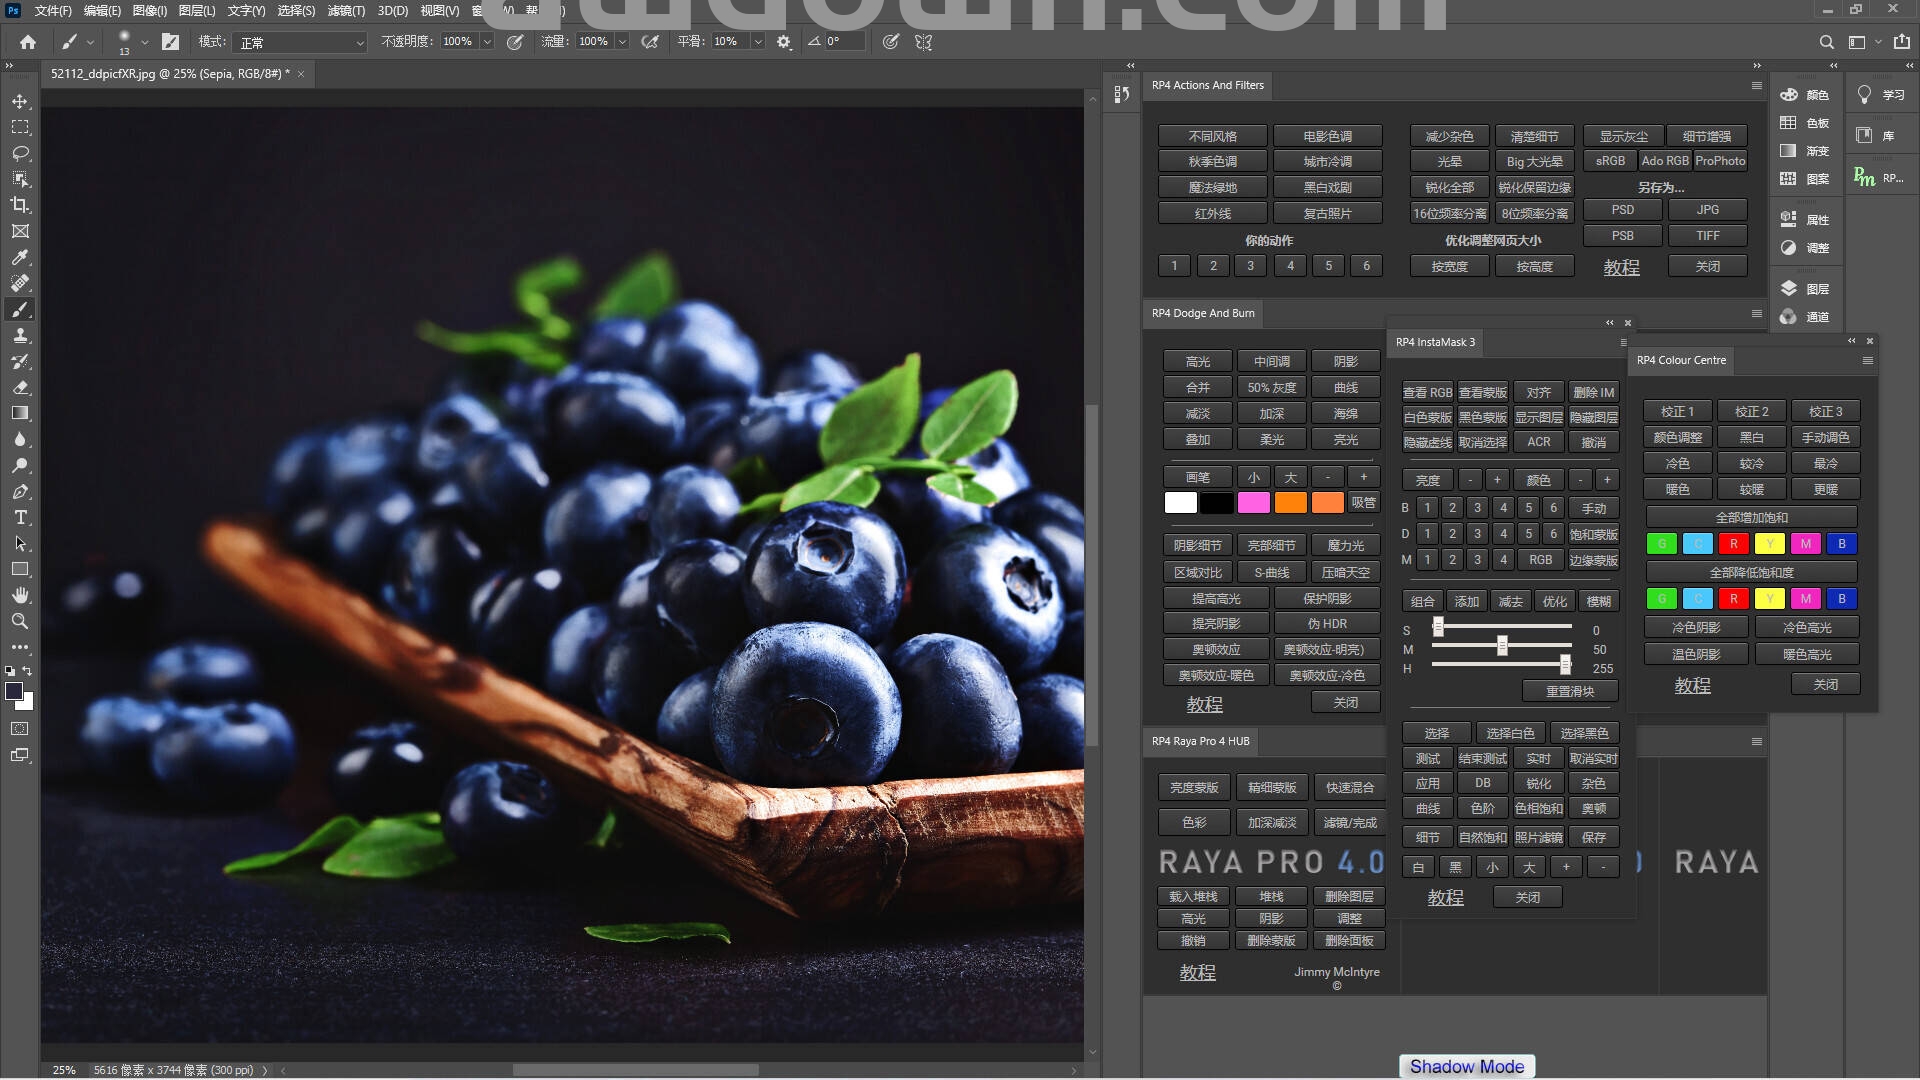1920x1080 pixels.
Task: Select the Lasso tool
Action: pyautogui.click(x=20, y=153)
